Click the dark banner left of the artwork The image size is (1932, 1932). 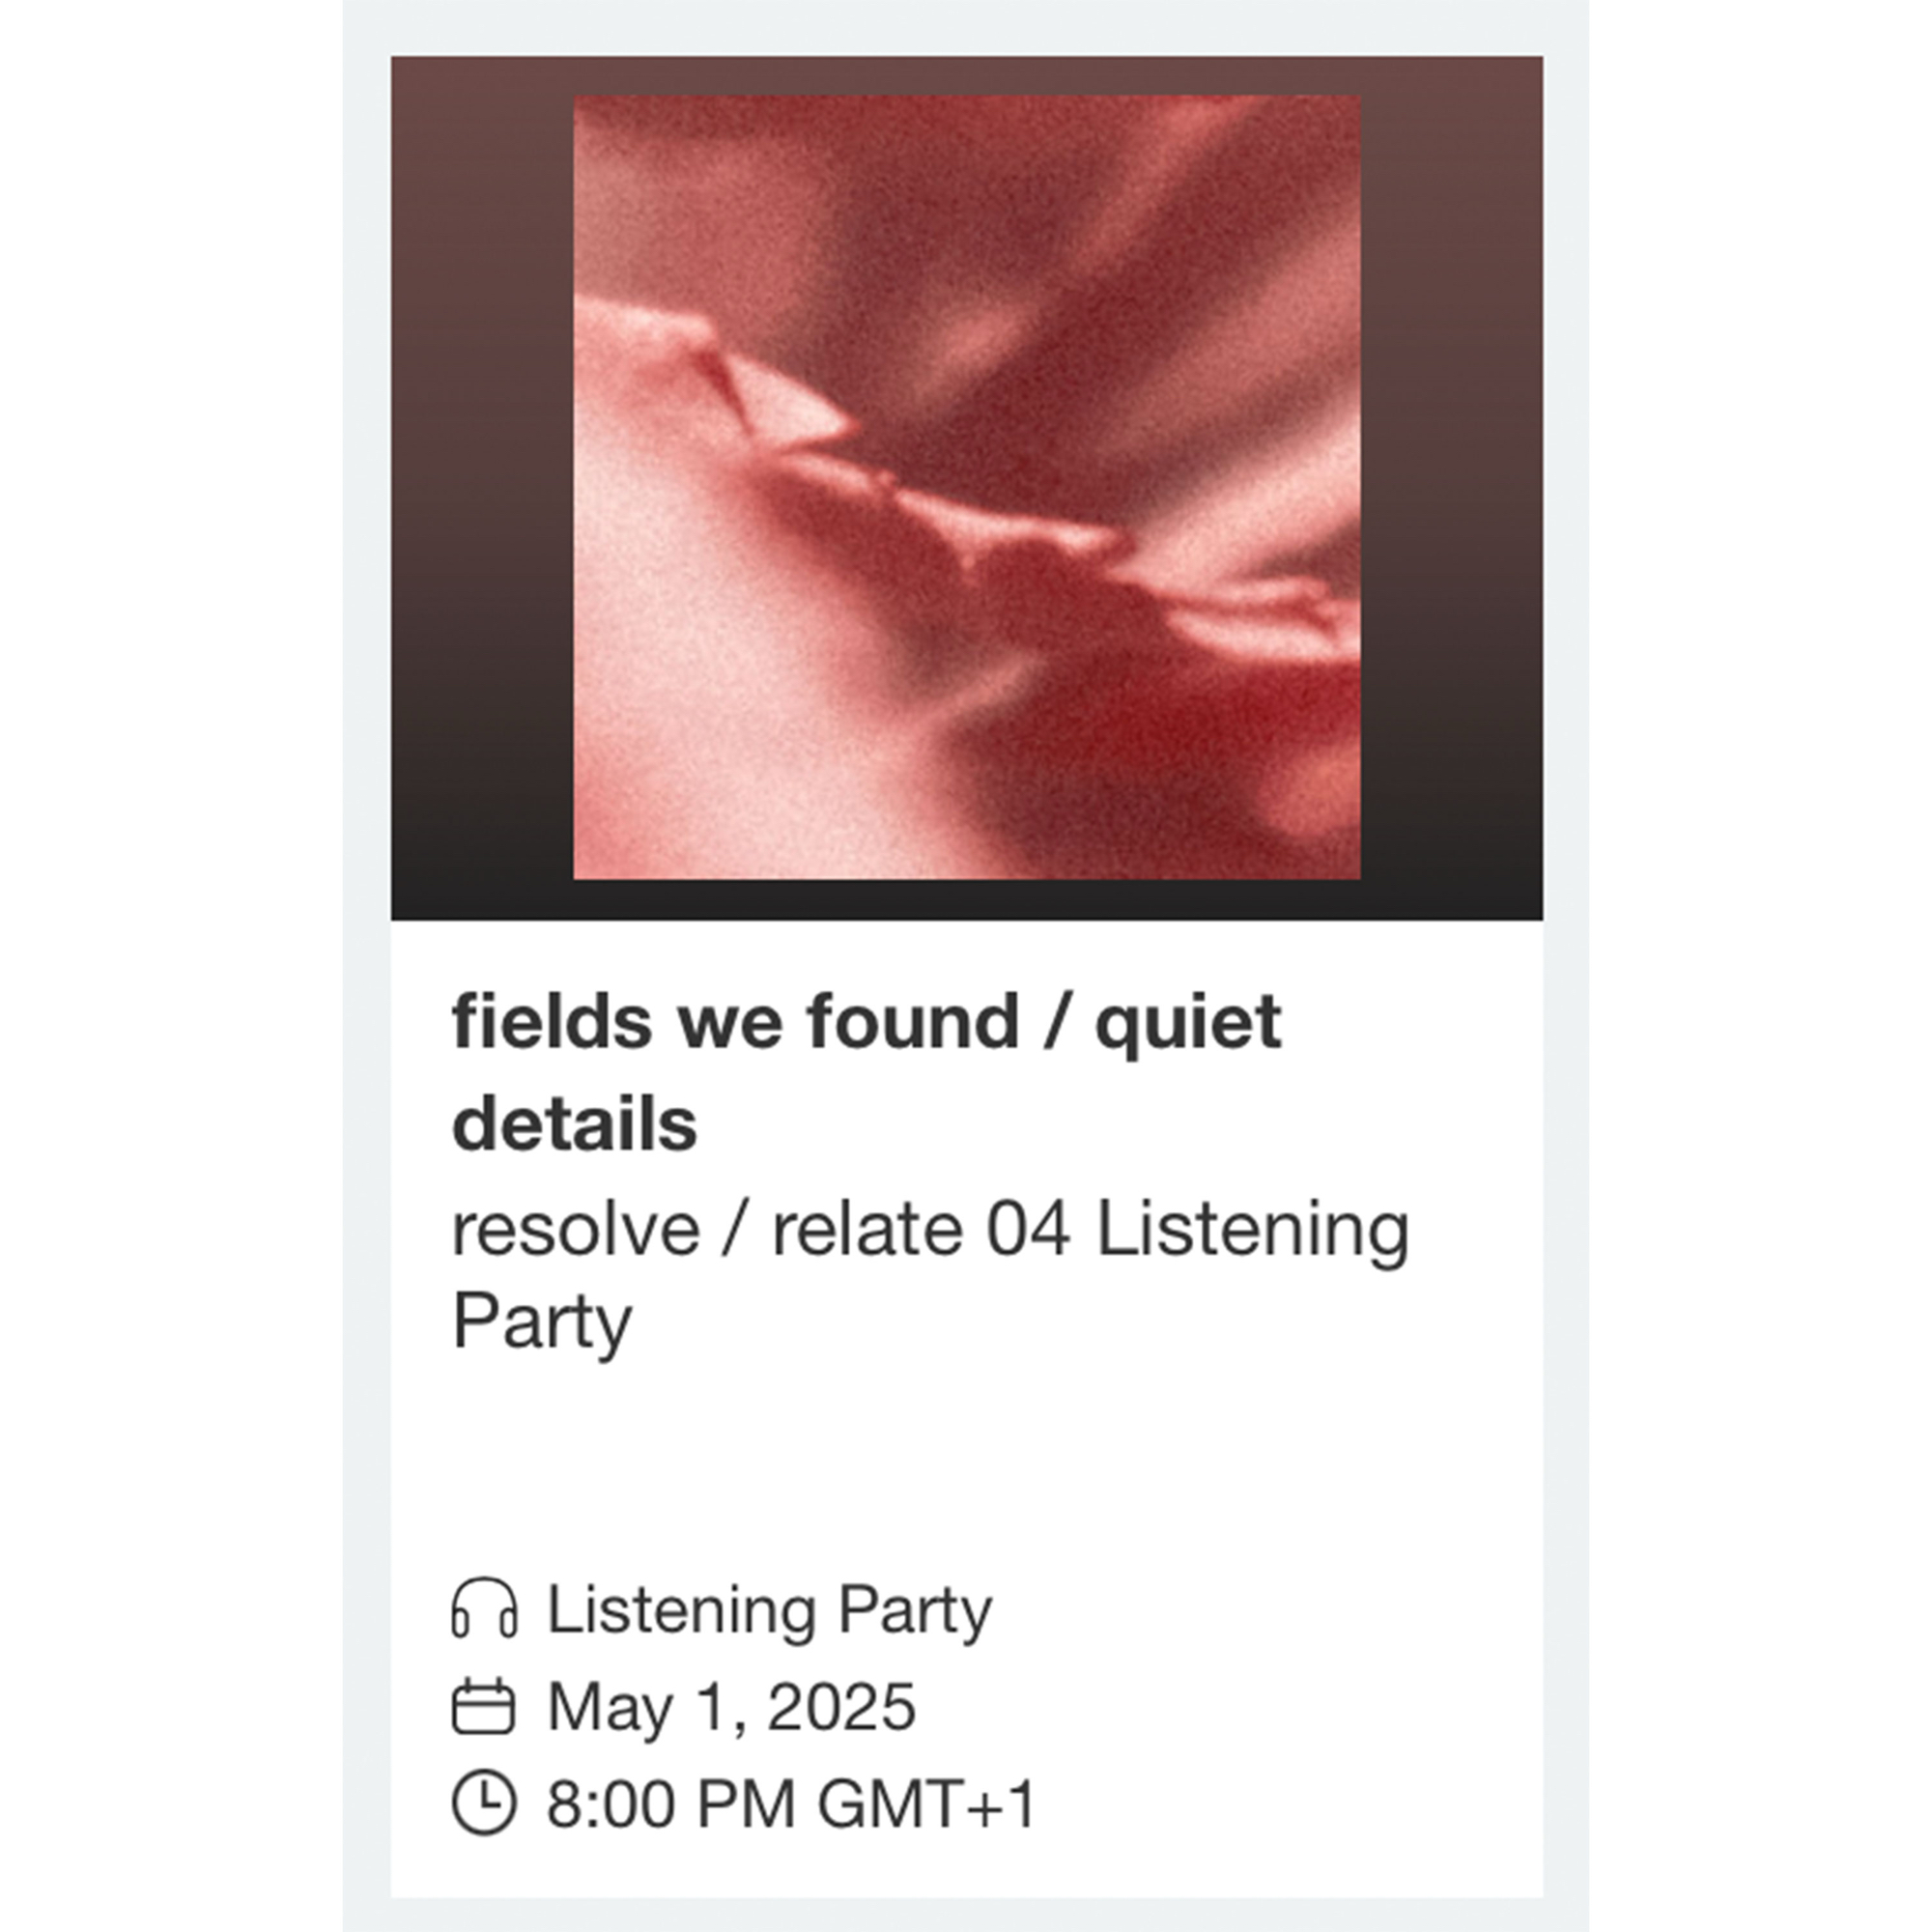pos(480,488)
